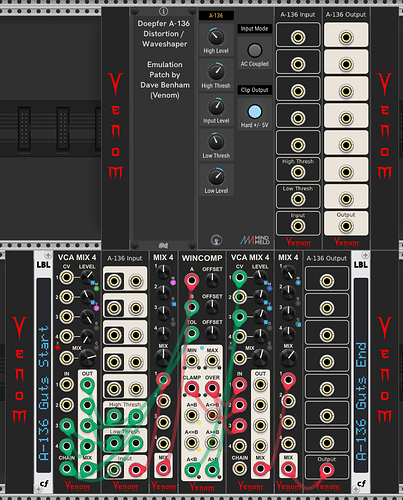Toggle green mode button on left VCA MIX 4
Image resolution: width=403 pixels, height=500 pixels.
[x=97, y=289]
